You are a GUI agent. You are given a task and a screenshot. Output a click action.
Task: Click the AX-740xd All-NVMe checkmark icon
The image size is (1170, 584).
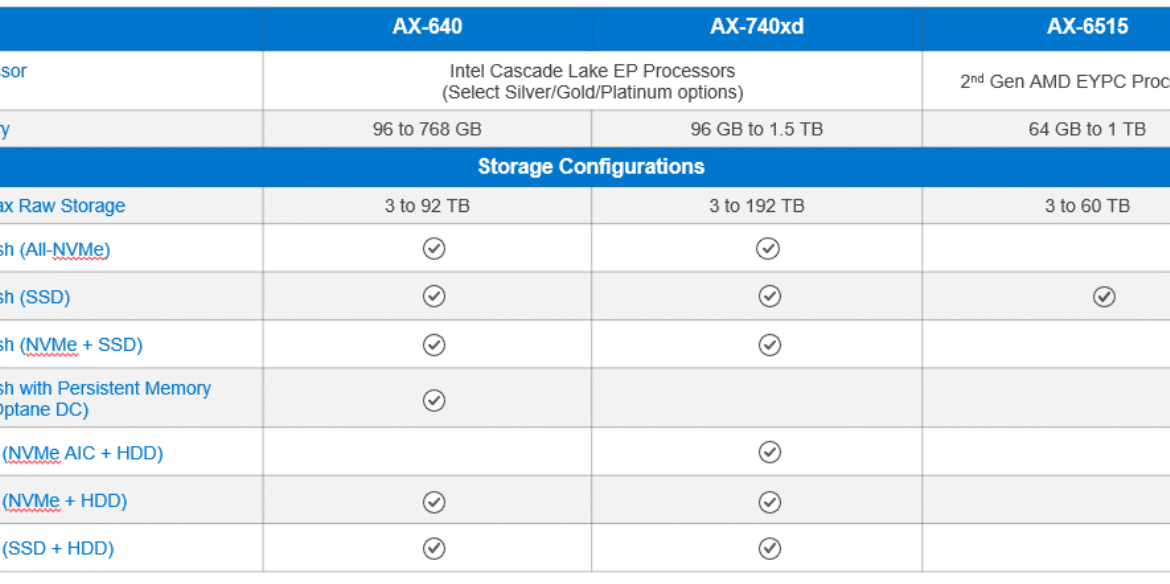(x=768, y=248)
